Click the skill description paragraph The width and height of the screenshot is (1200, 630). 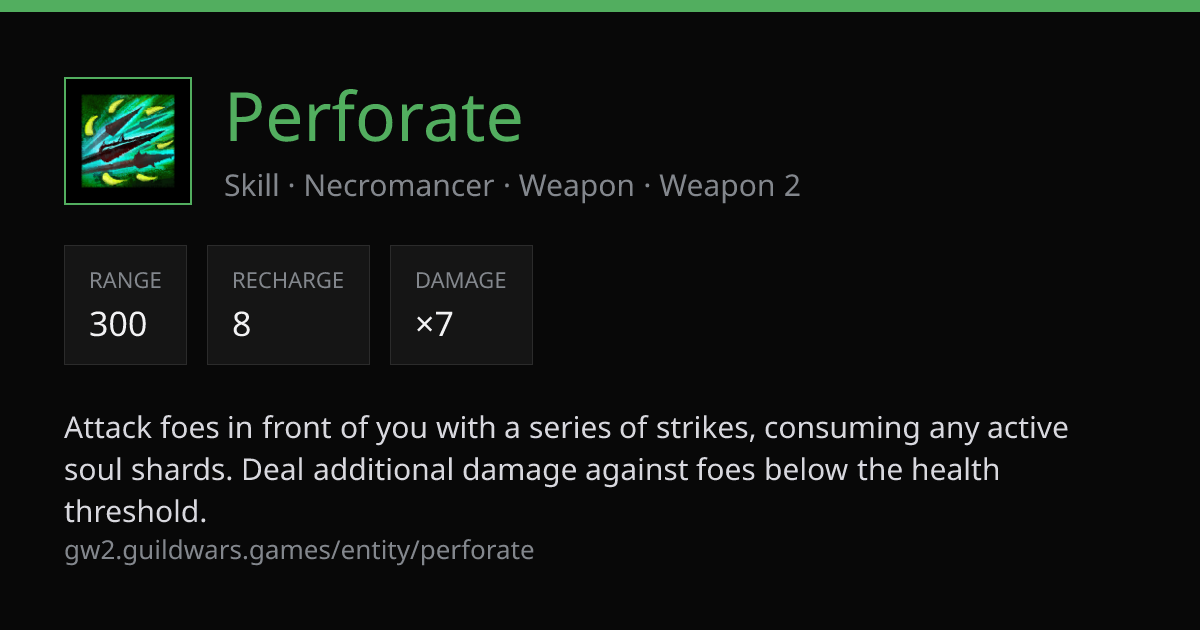[x=566, y=470]
